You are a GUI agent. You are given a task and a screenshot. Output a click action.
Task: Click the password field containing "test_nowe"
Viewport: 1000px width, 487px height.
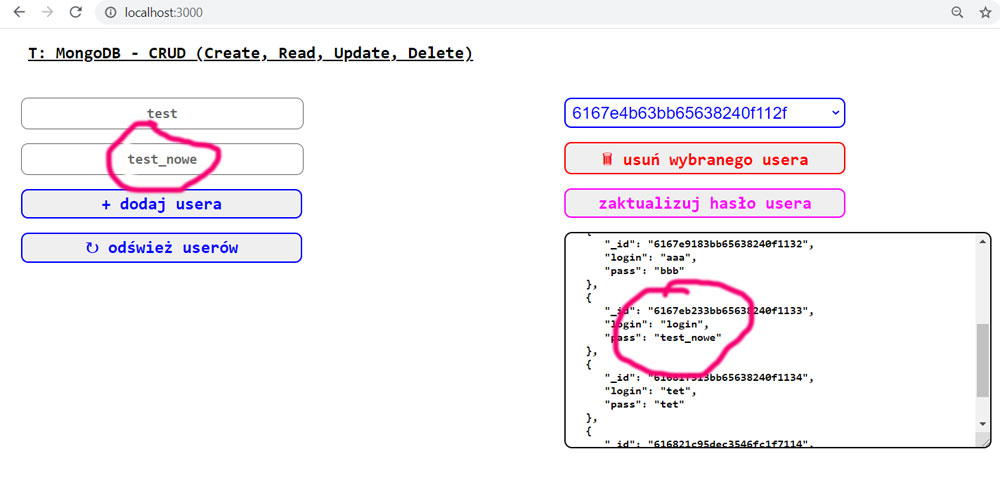[161, 159]
